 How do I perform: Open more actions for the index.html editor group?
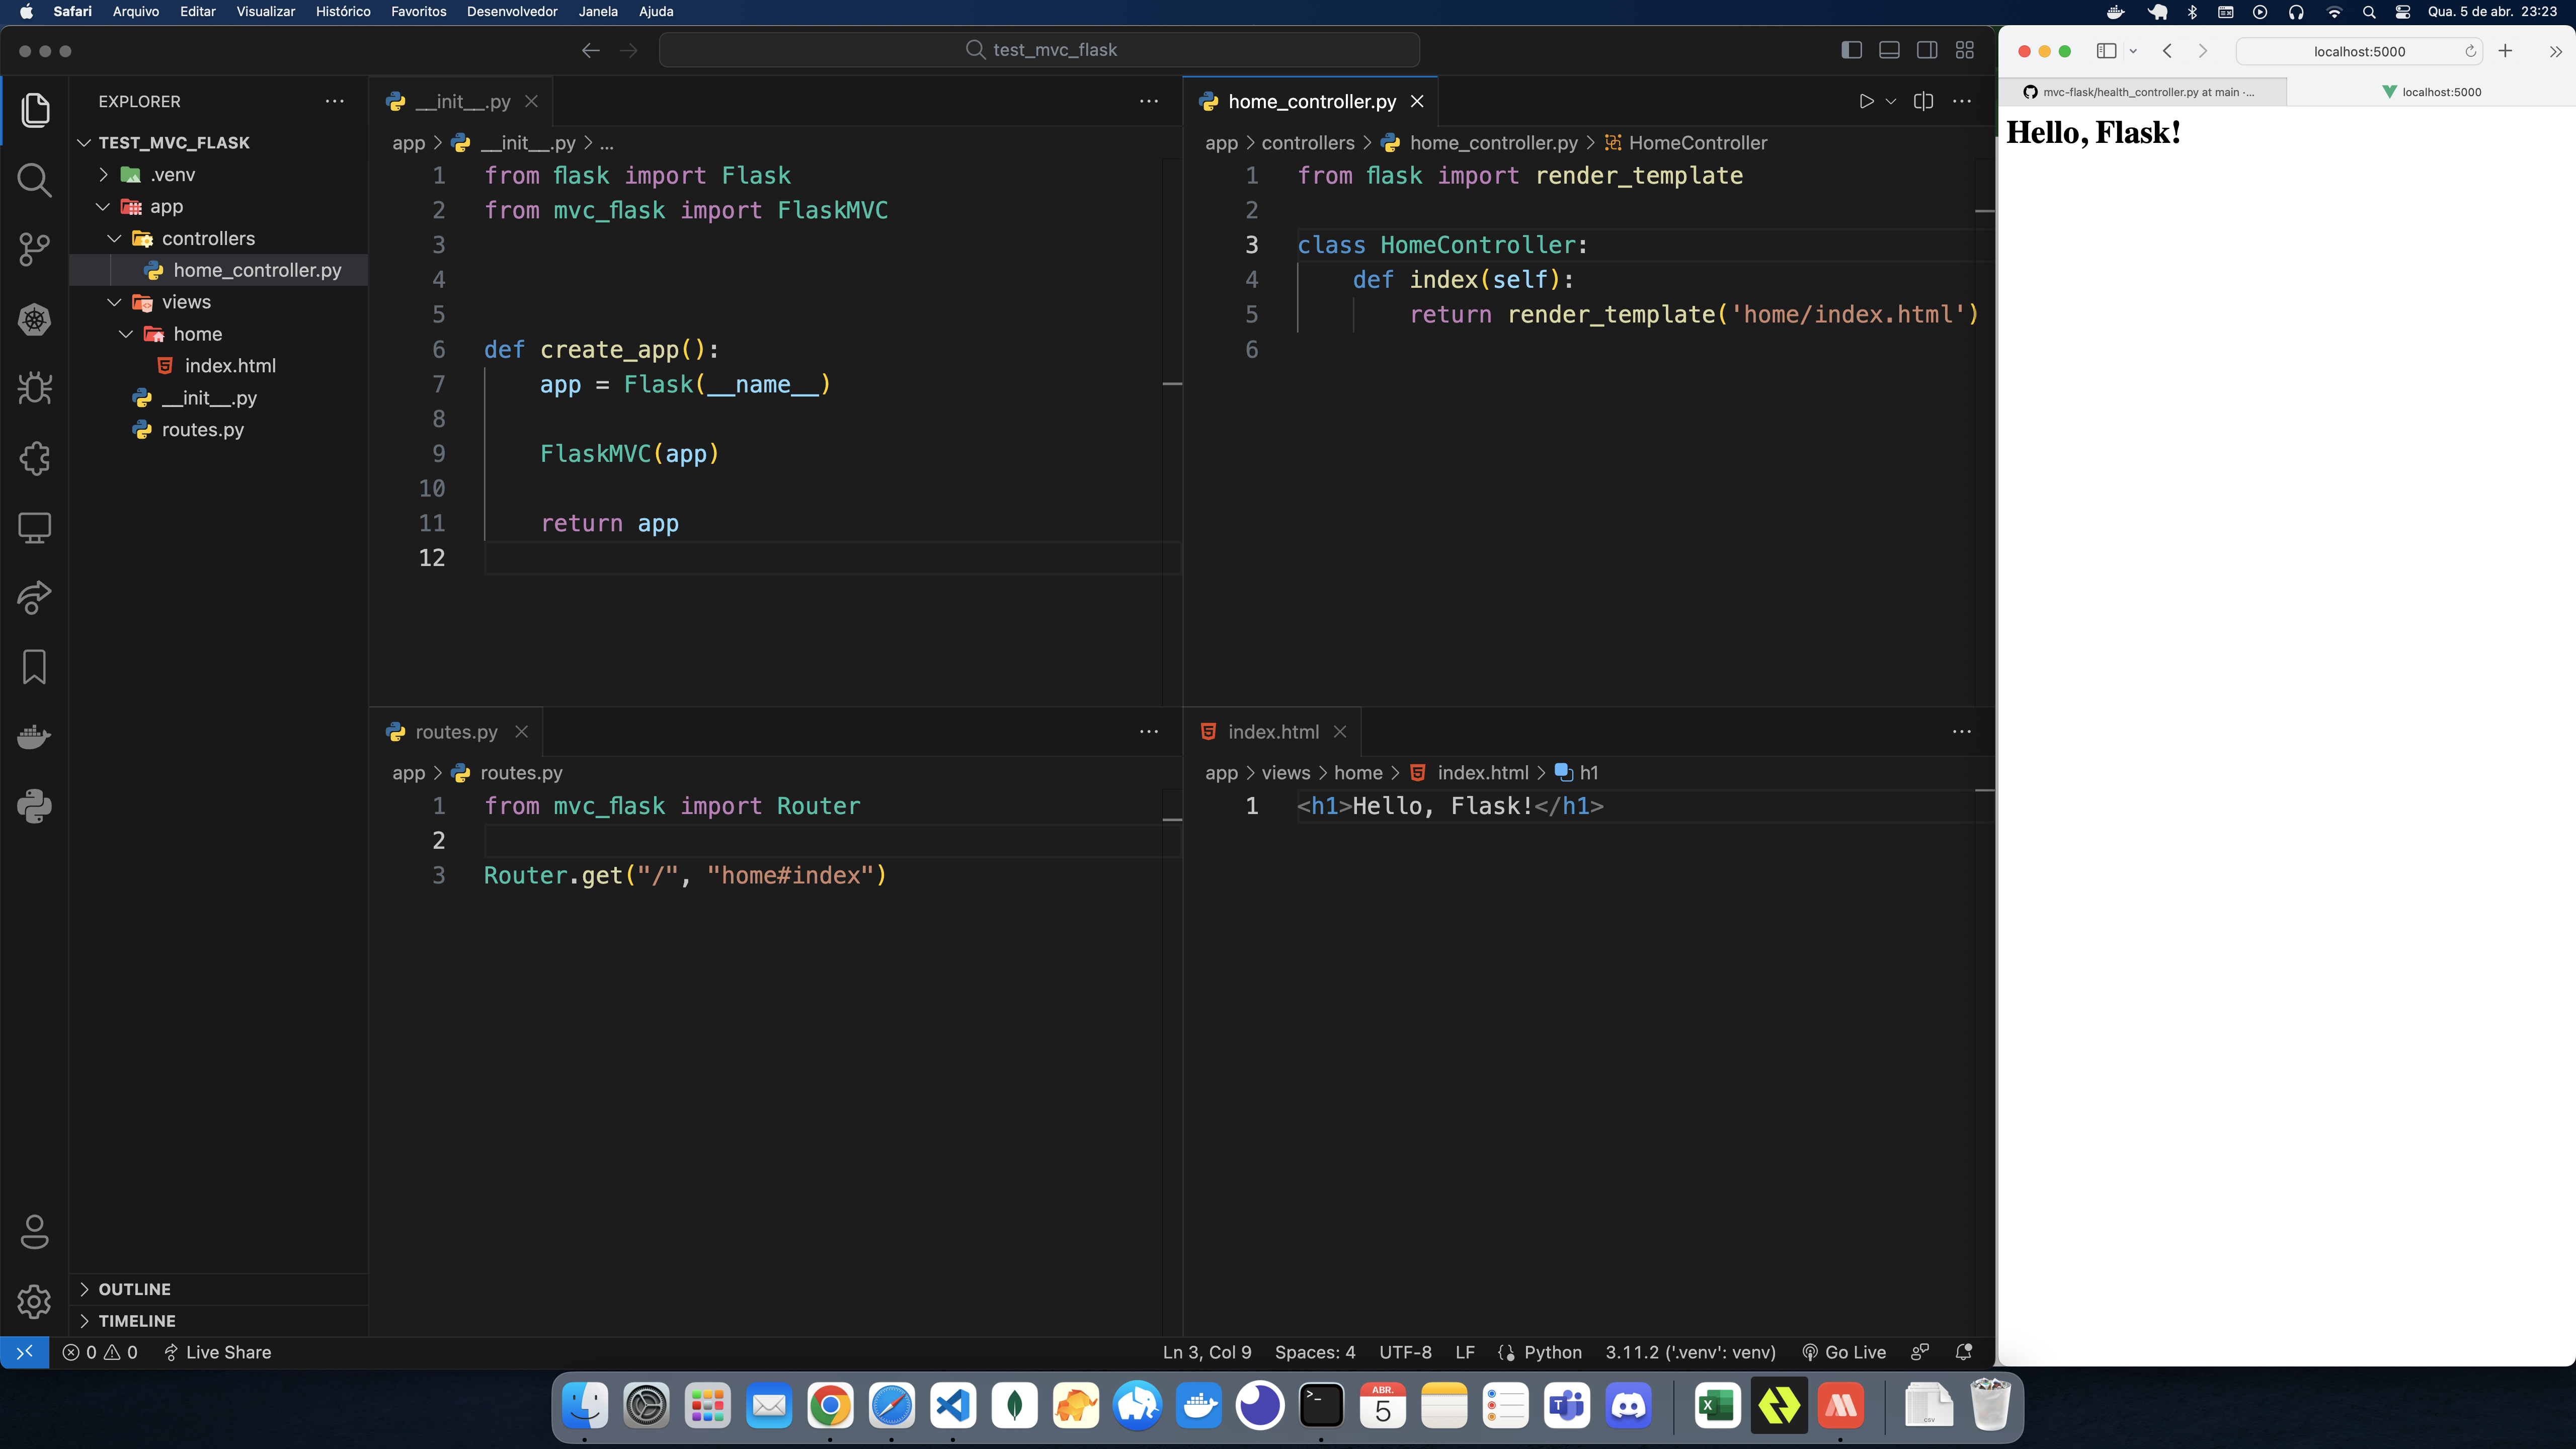[1961, 732]
